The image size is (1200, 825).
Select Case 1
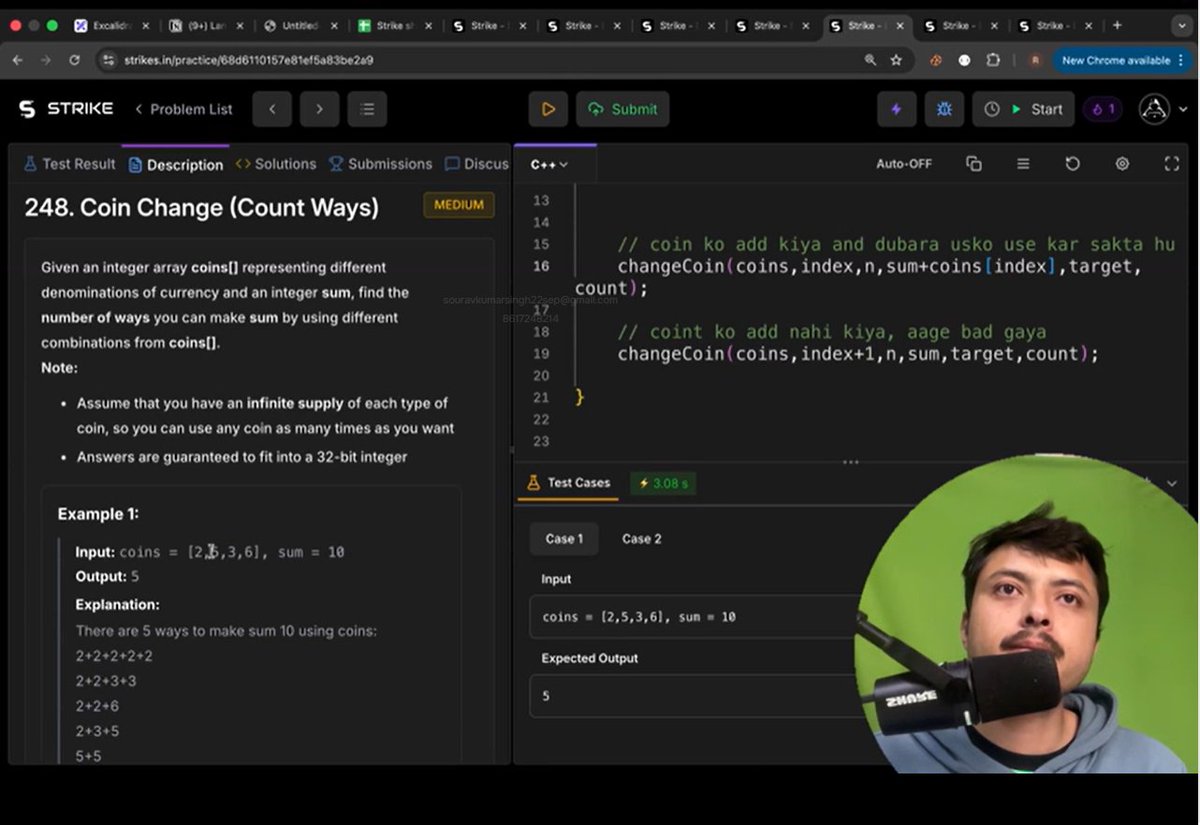click(564, 539)
